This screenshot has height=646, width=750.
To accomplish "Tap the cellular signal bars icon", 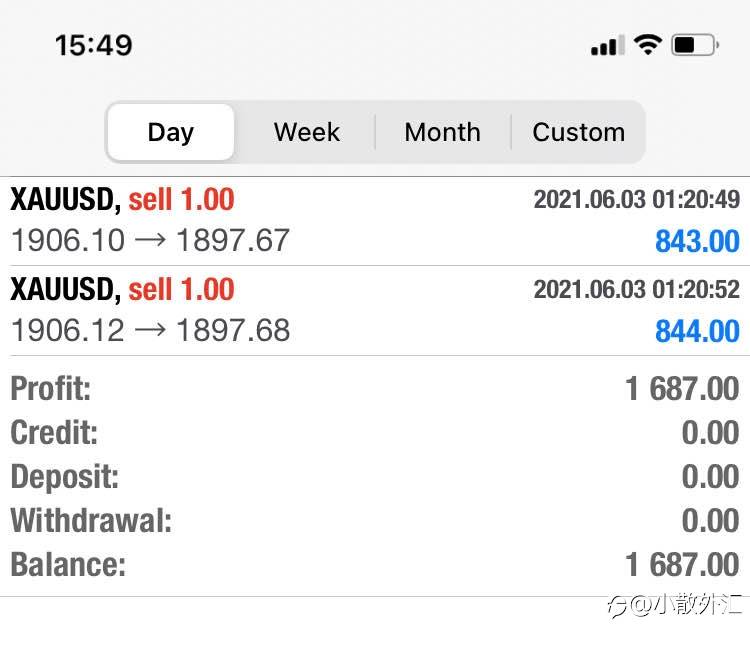I will click(607, 46).
